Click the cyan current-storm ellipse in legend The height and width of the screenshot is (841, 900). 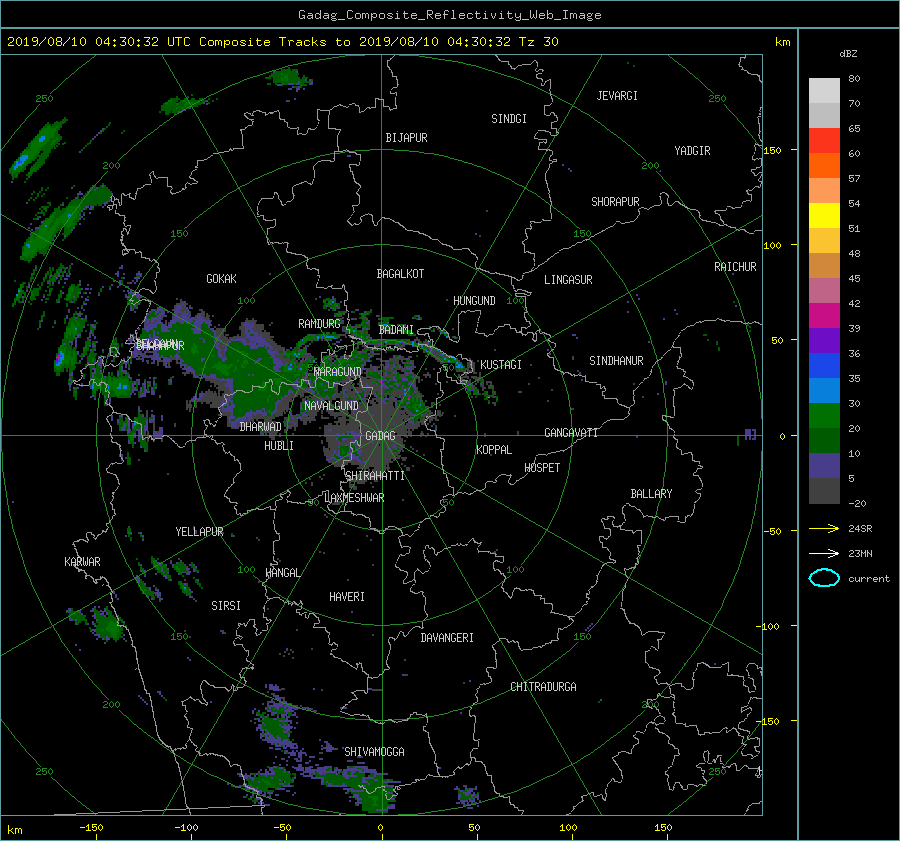coord(824,578)
